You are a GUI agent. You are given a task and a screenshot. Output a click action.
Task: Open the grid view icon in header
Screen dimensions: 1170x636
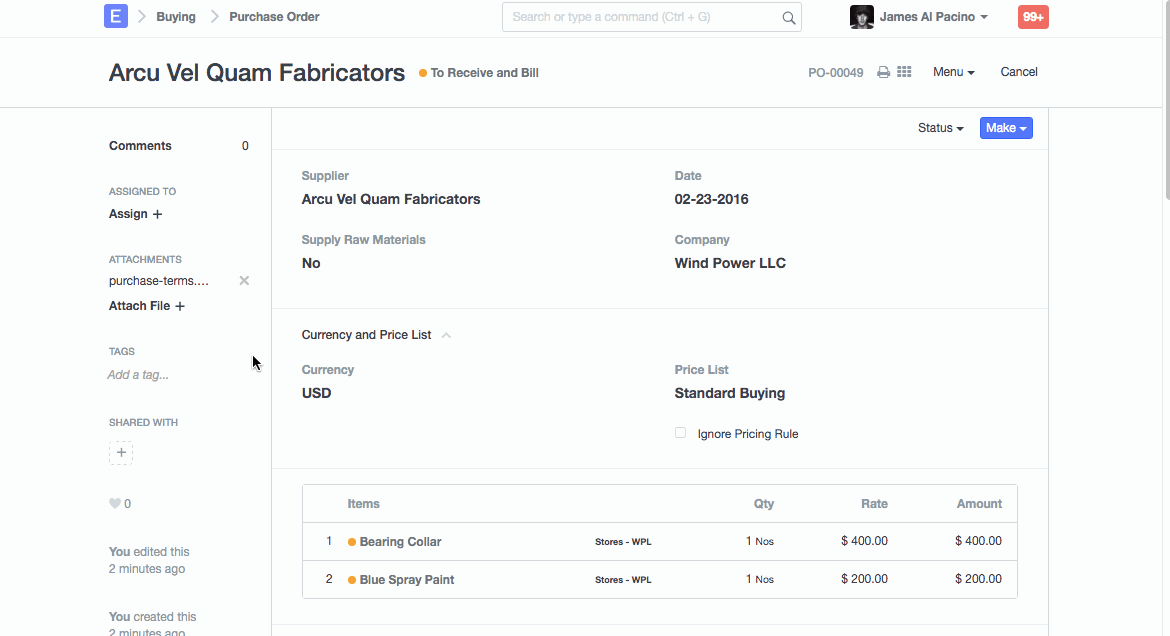pos(904,72)
